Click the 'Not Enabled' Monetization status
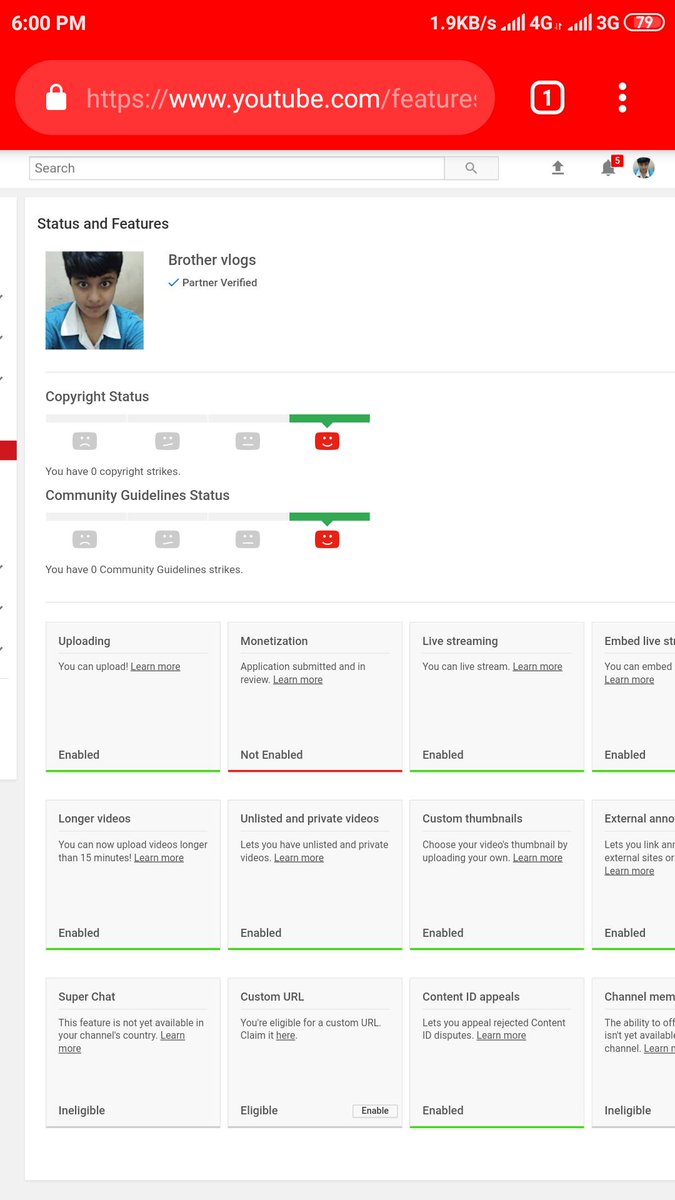 [271, 755]
